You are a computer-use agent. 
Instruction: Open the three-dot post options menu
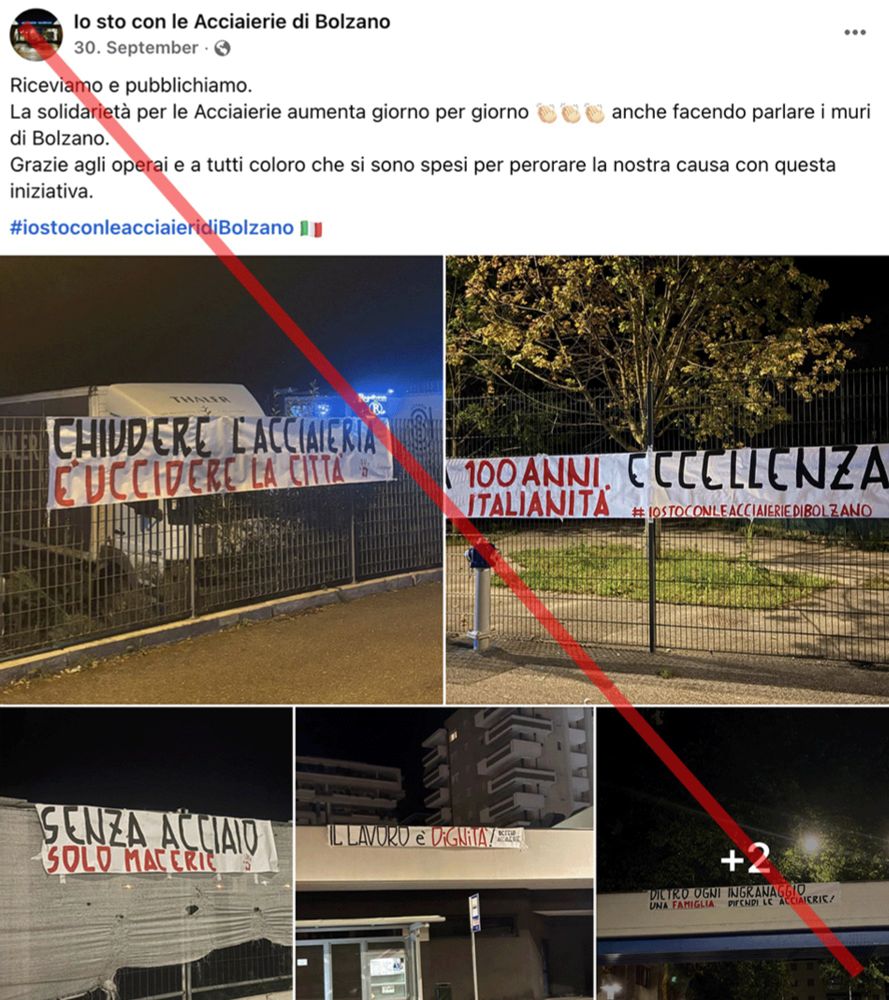855,33
